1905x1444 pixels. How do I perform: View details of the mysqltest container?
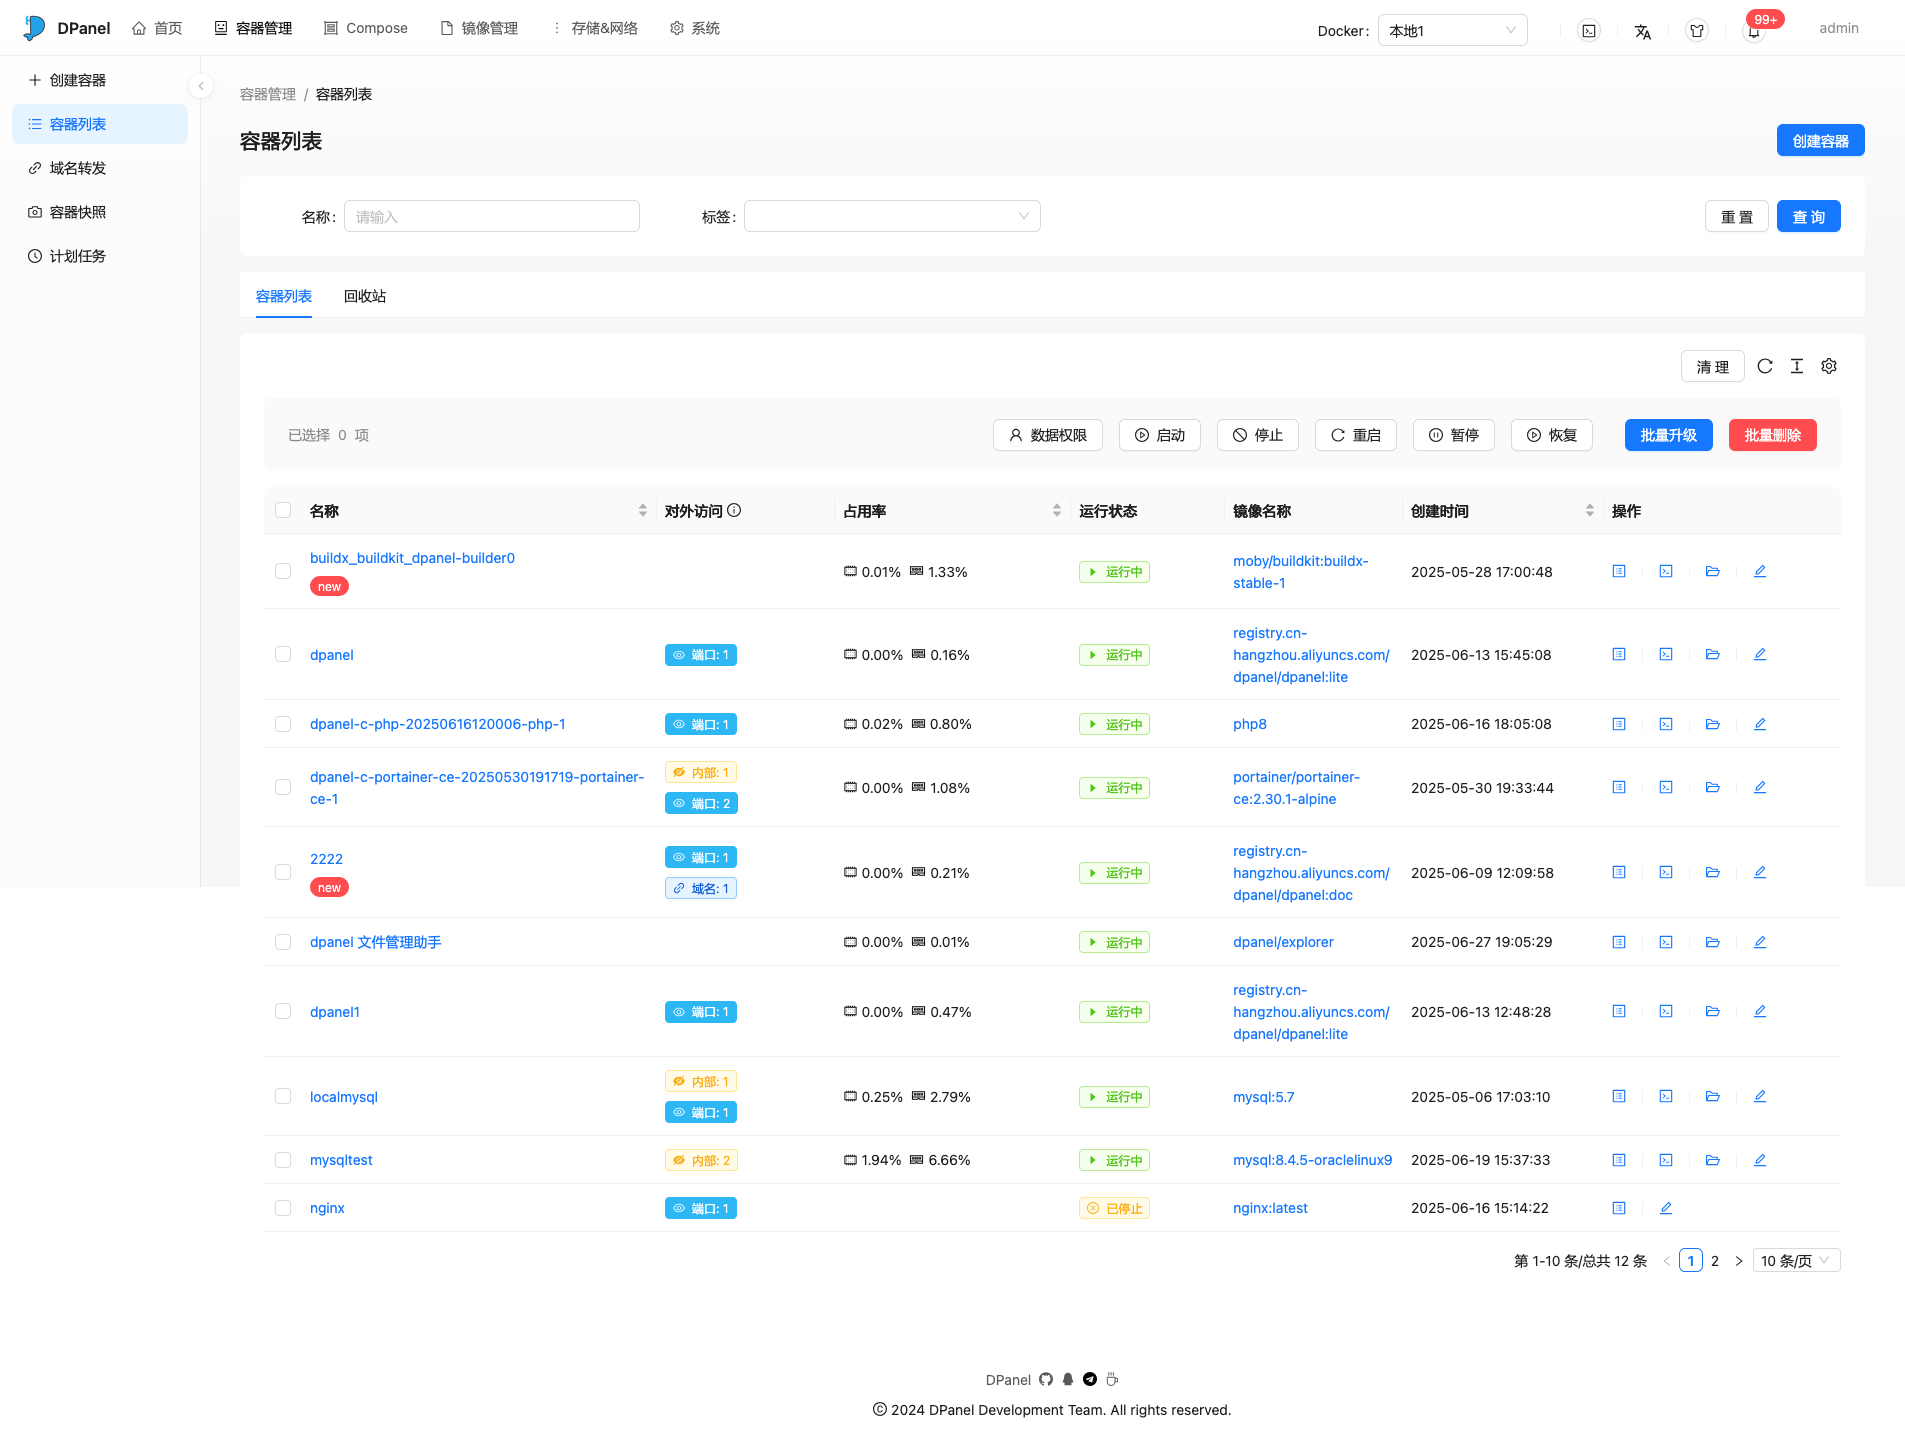(1619, 1160)
